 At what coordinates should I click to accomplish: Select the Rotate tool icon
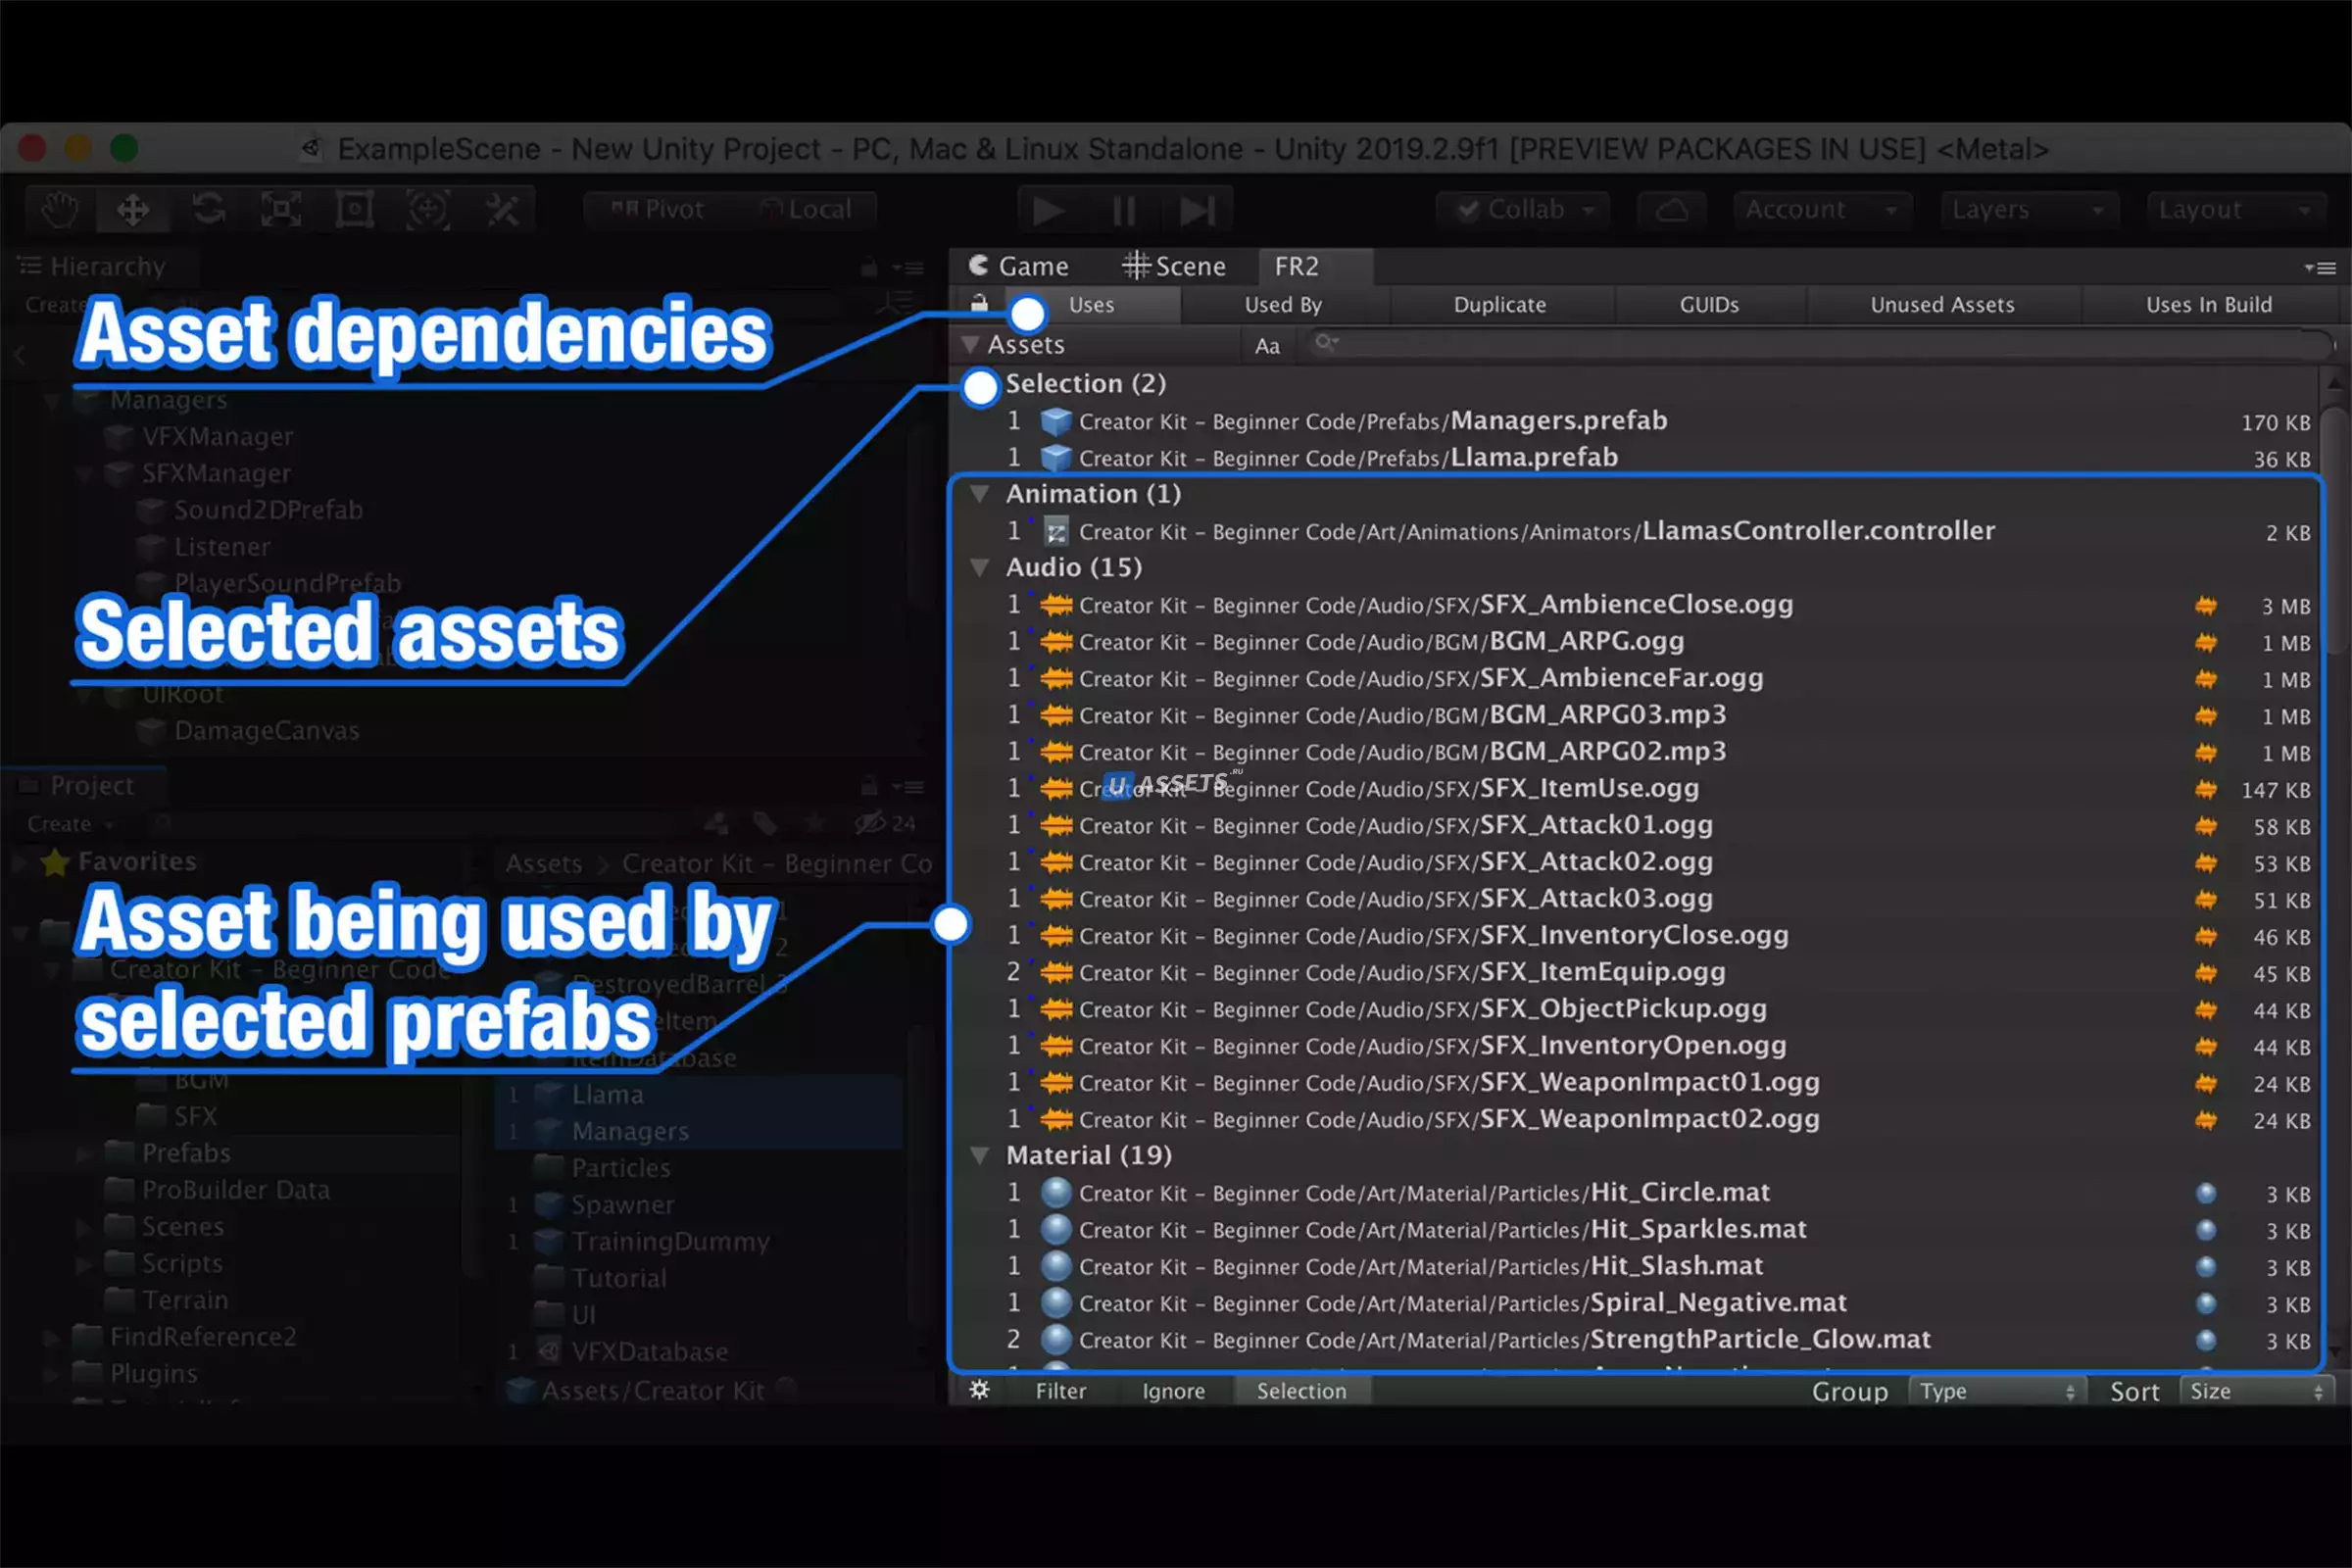[208, 210]
